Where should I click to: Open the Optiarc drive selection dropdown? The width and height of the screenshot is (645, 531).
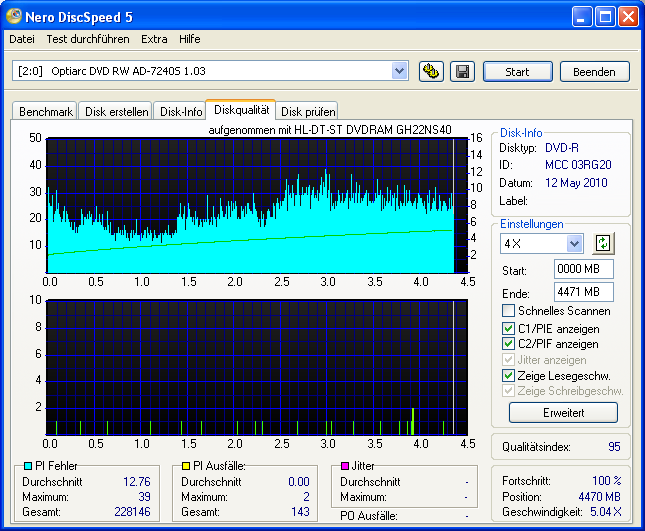coord(399,71)
